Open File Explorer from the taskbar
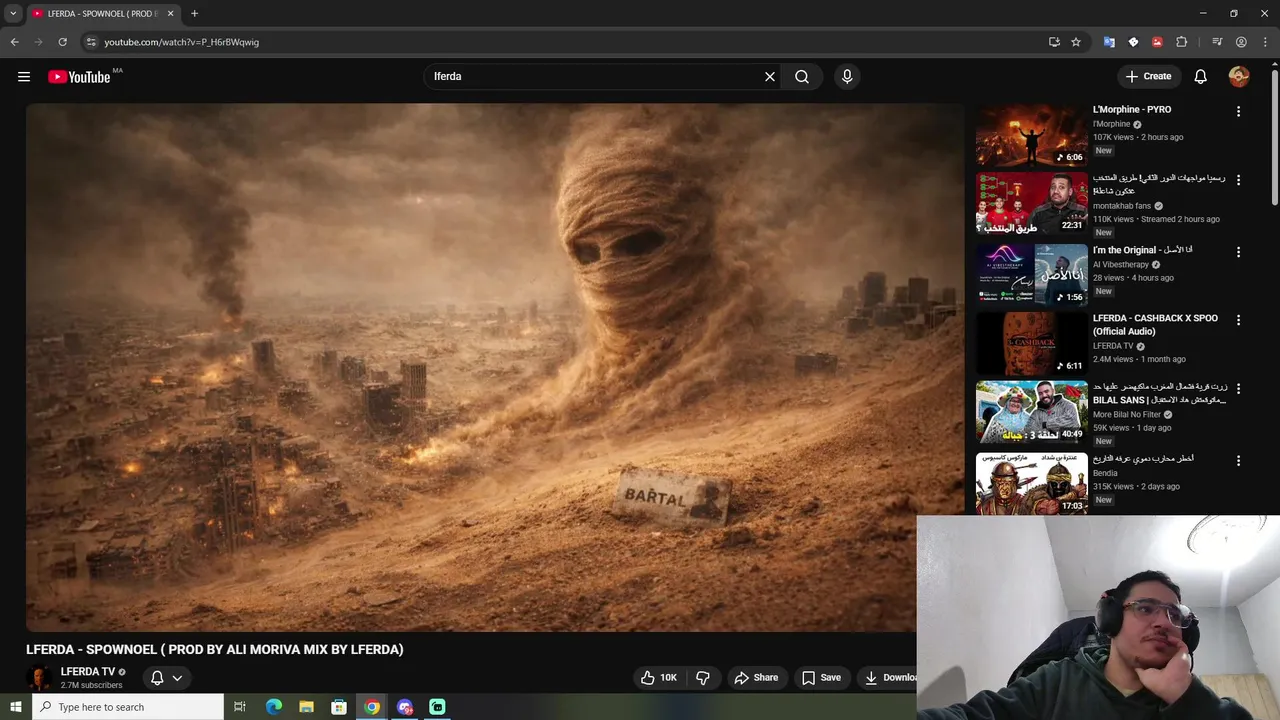1280x720 pixels. click(306, 707)
